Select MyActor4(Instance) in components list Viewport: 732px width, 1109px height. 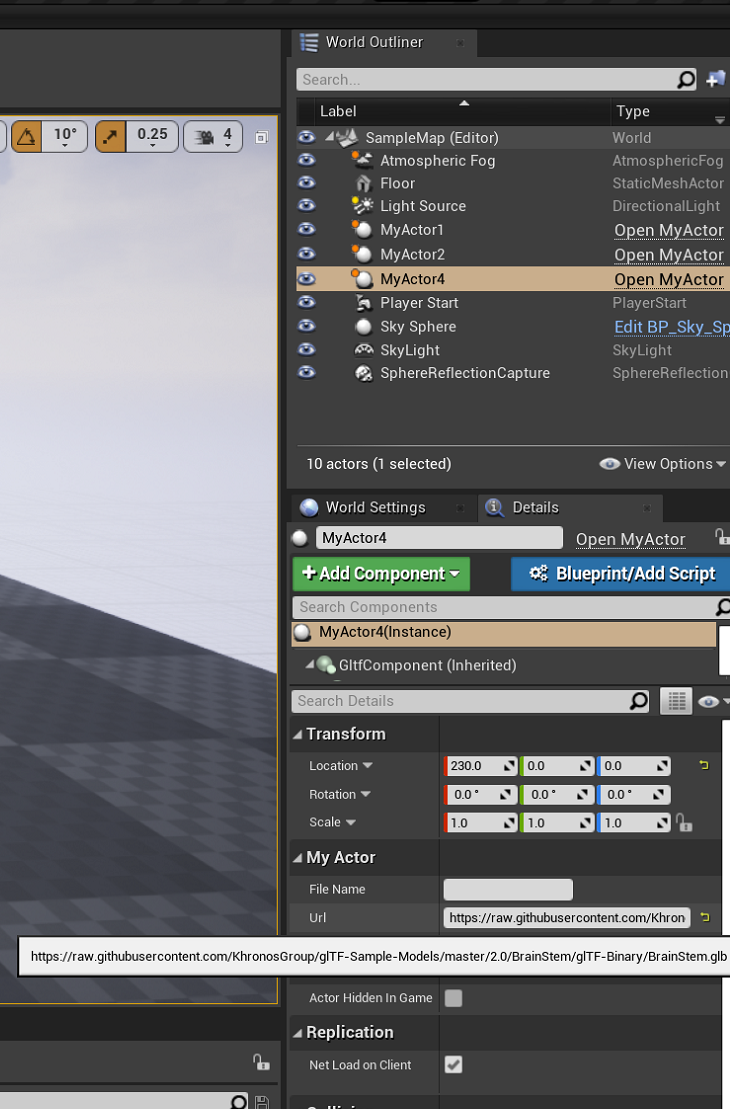pyautogui.click(x=504, y=632)
